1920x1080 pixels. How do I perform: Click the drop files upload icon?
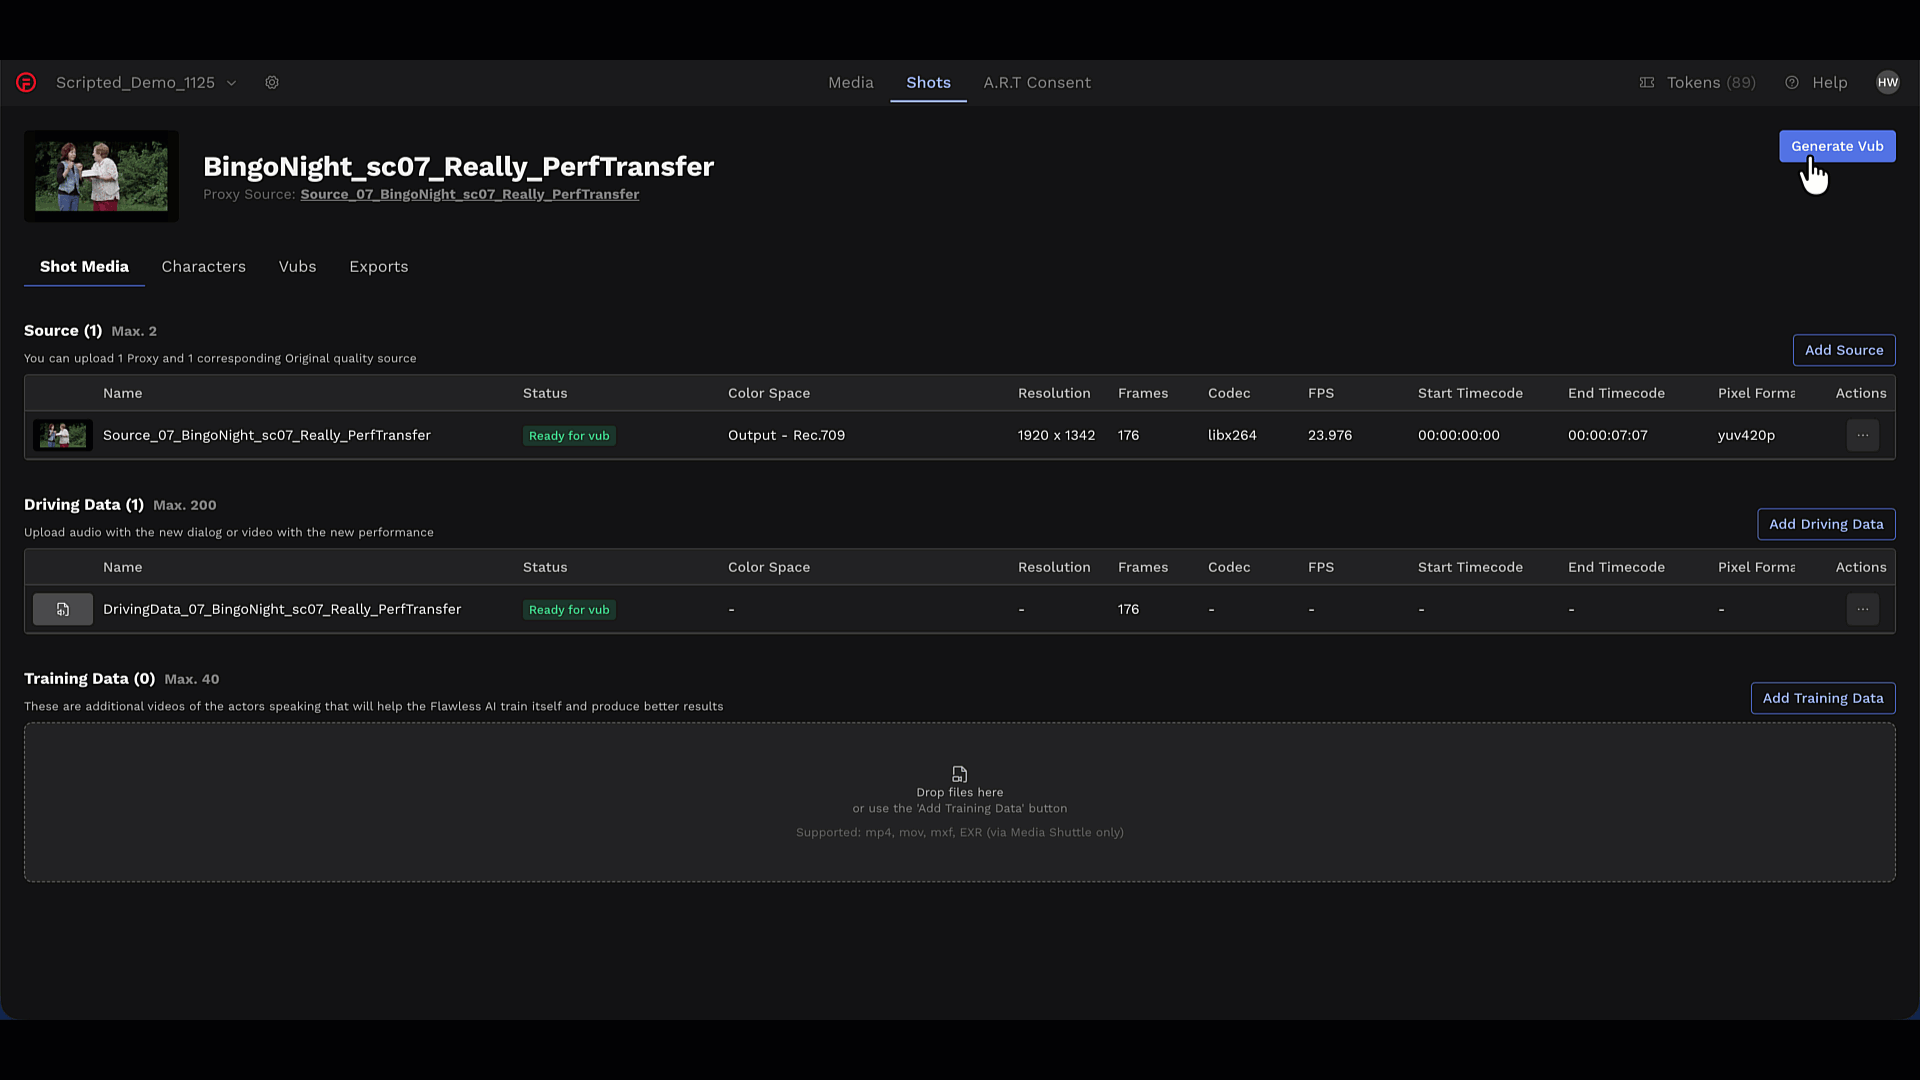coord(959,774)
